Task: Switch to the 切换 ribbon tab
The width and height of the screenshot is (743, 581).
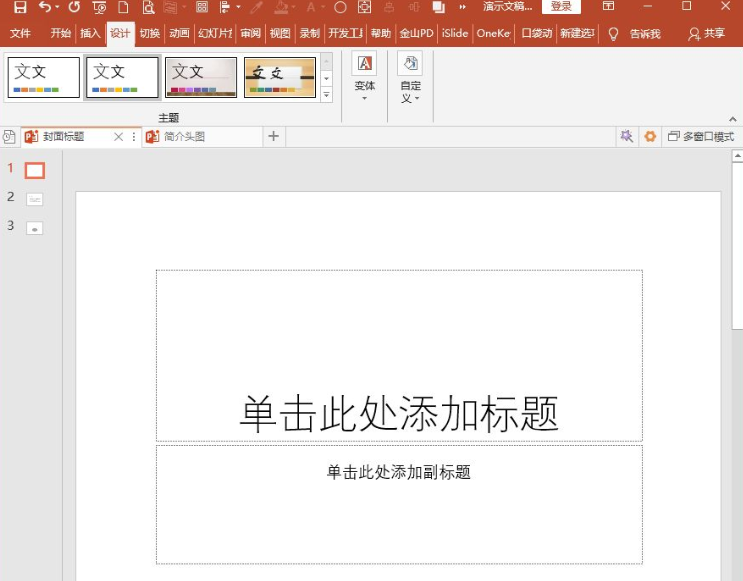Action: click(x=150, y=33)
